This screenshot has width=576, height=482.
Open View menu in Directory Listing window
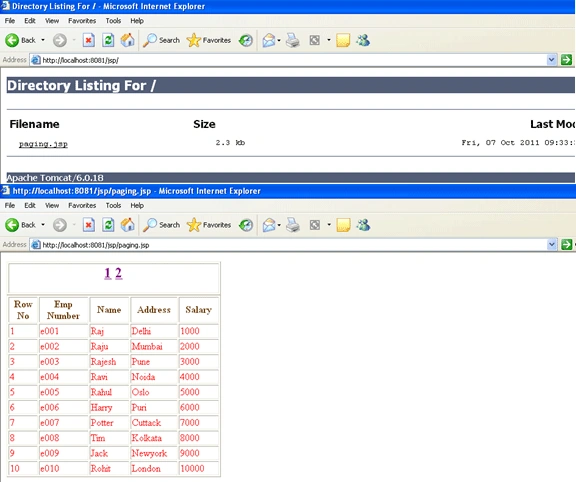[52, 21]
